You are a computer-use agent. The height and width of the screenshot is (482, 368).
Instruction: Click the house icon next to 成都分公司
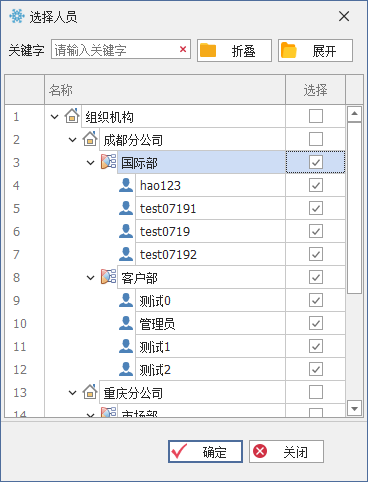pos(90,139)
